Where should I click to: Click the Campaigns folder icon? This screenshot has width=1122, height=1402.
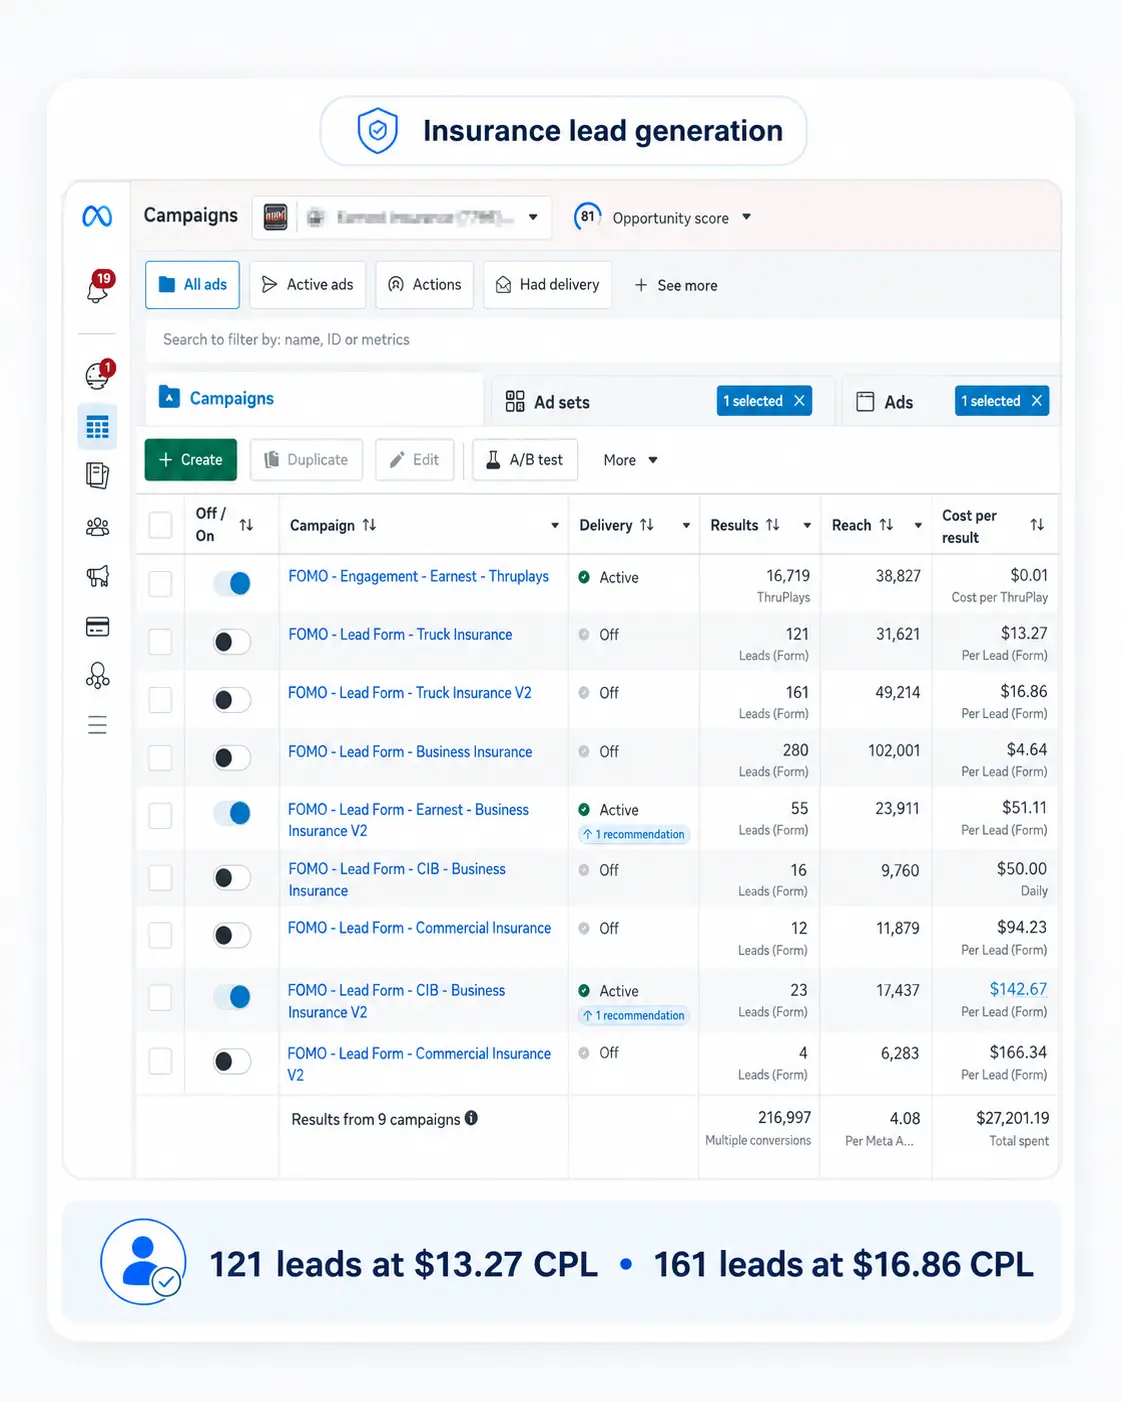tap(169, 397)
